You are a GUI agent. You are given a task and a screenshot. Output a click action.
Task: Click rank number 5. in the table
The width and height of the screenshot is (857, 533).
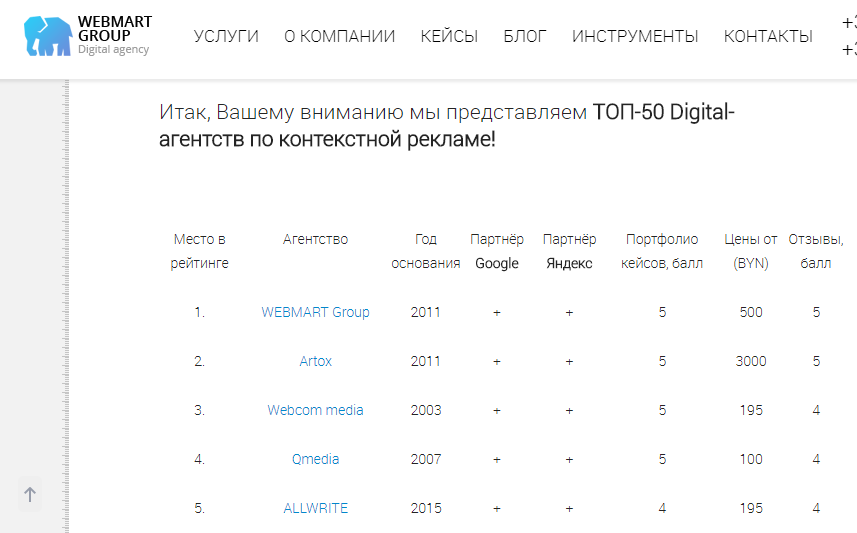point(199,508)
